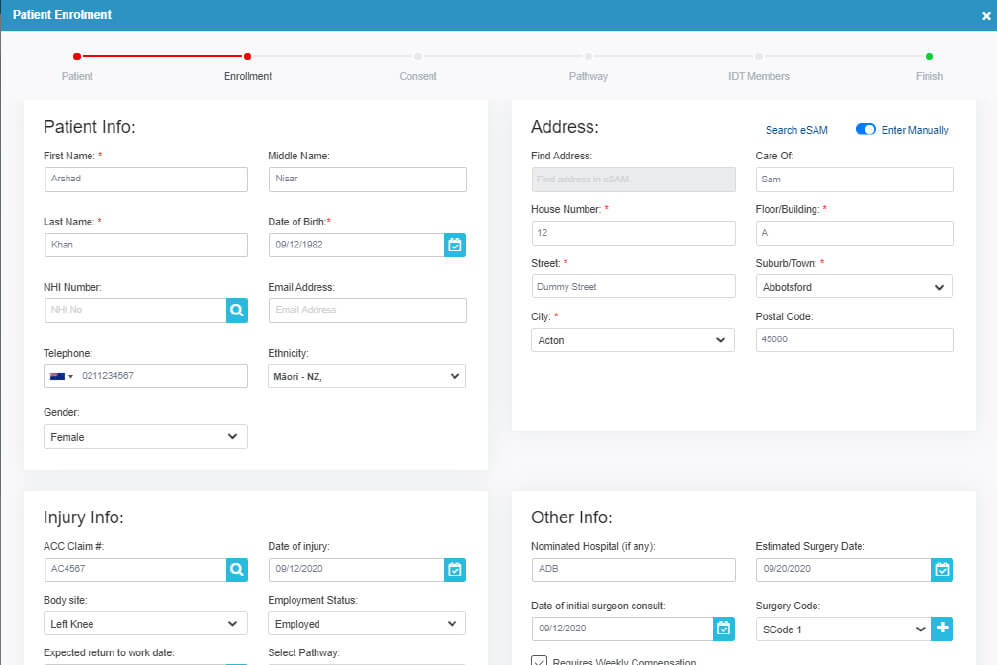Image resolution: width=997 pixels, height=665 pixels.
Task: Click the Telephone number field
Action: point(162,376)
